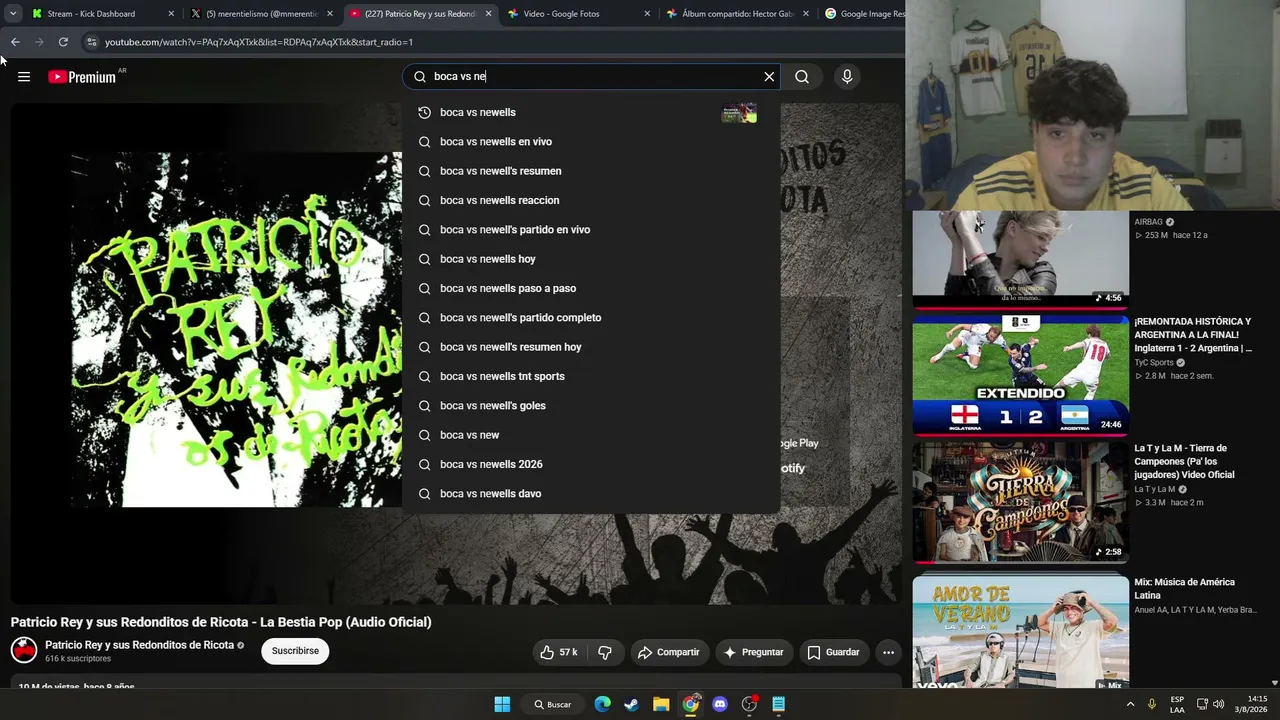Image resolution: width=1280 pixels, height=720 pixels.
Task: Open volume control in system tray
Action: click(x=1218, y=704)
